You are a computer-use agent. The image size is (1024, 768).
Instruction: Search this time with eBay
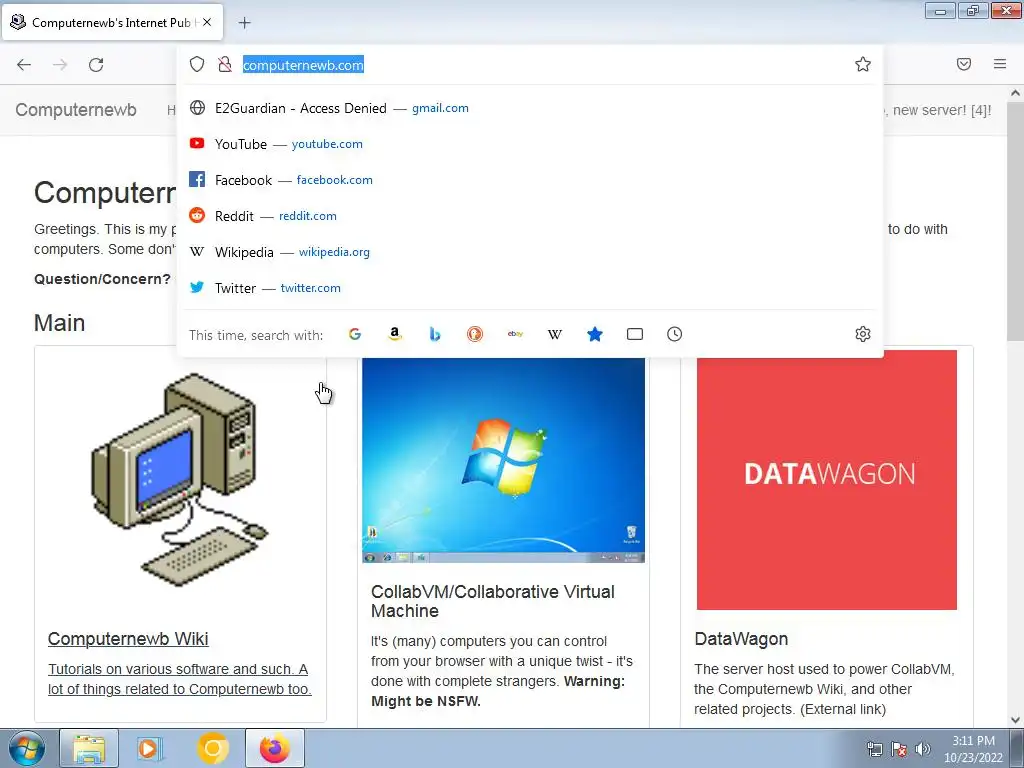coord(515,334)
